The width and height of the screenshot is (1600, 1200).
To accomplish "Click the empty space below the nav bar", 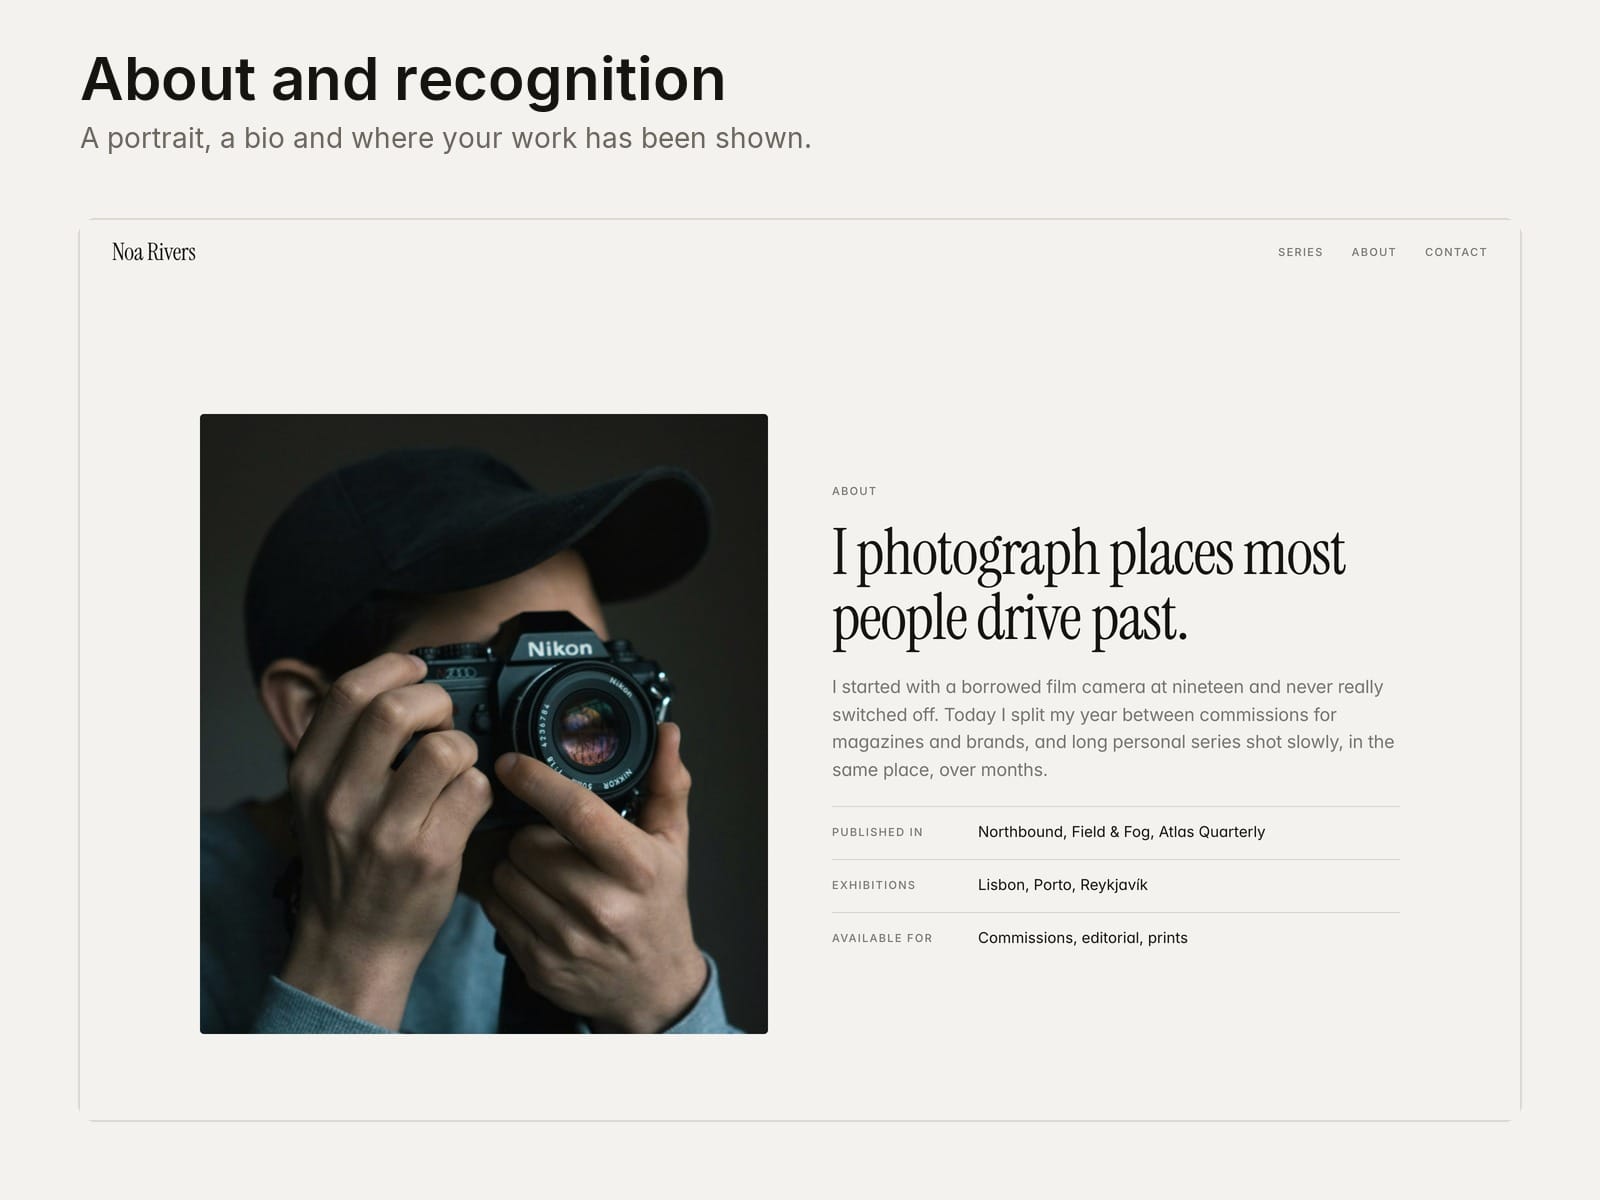I will pyautogui.click(x=800, y=340).
